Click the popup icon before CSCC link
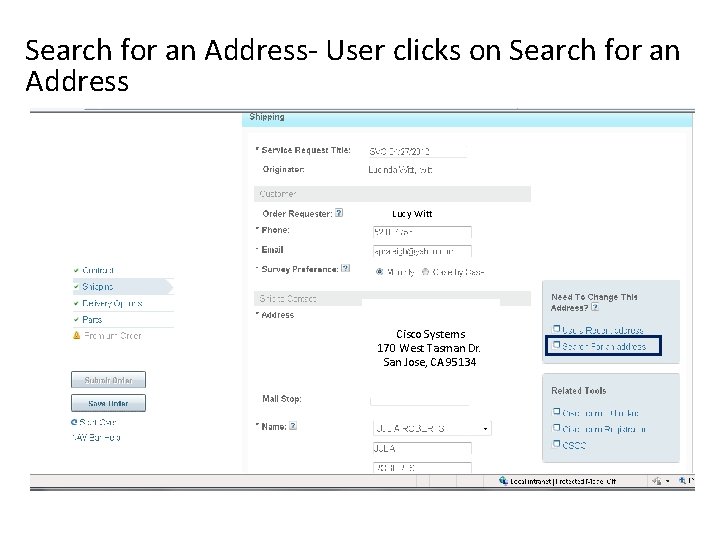720x540 pixels. [x=556, y=444]
